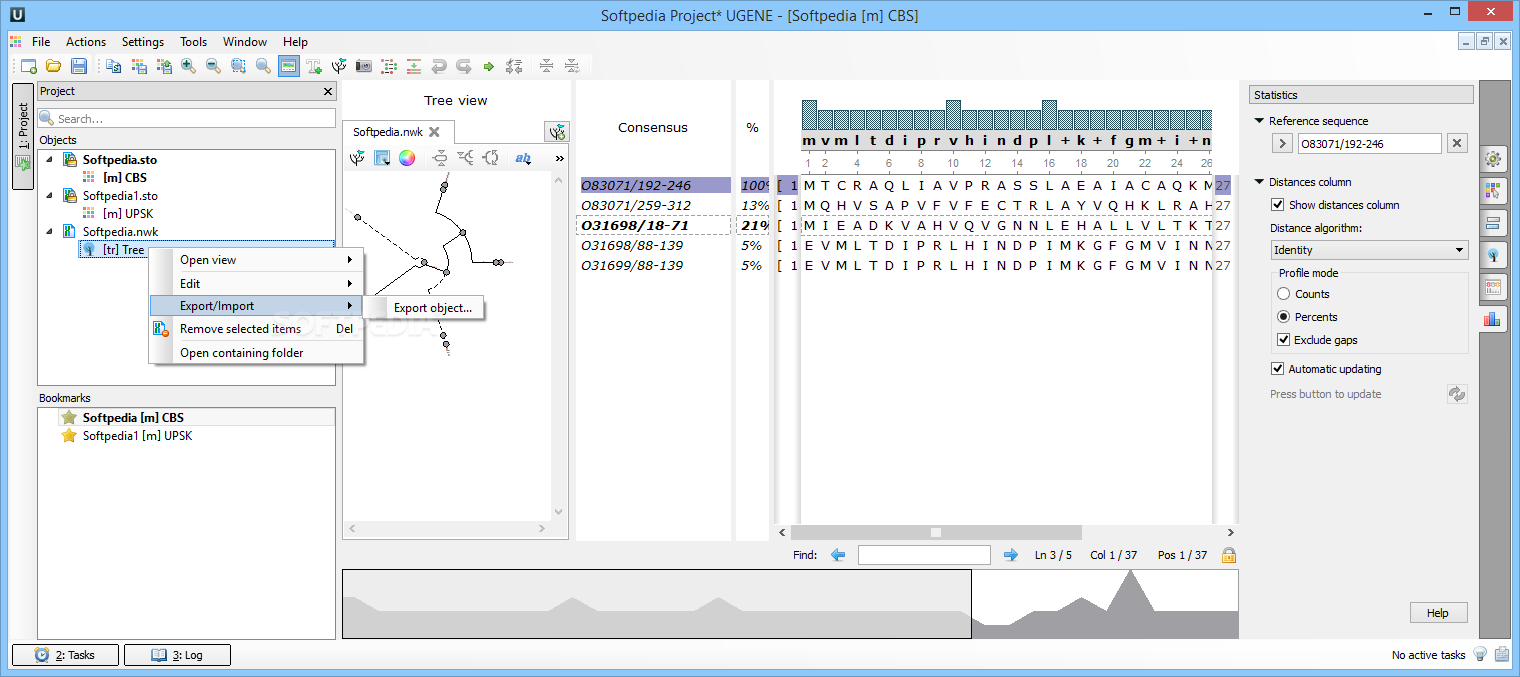This screenshot has height=677, width=1520.
Task: Collapse the Distances column section
Action: point(1259,182)
